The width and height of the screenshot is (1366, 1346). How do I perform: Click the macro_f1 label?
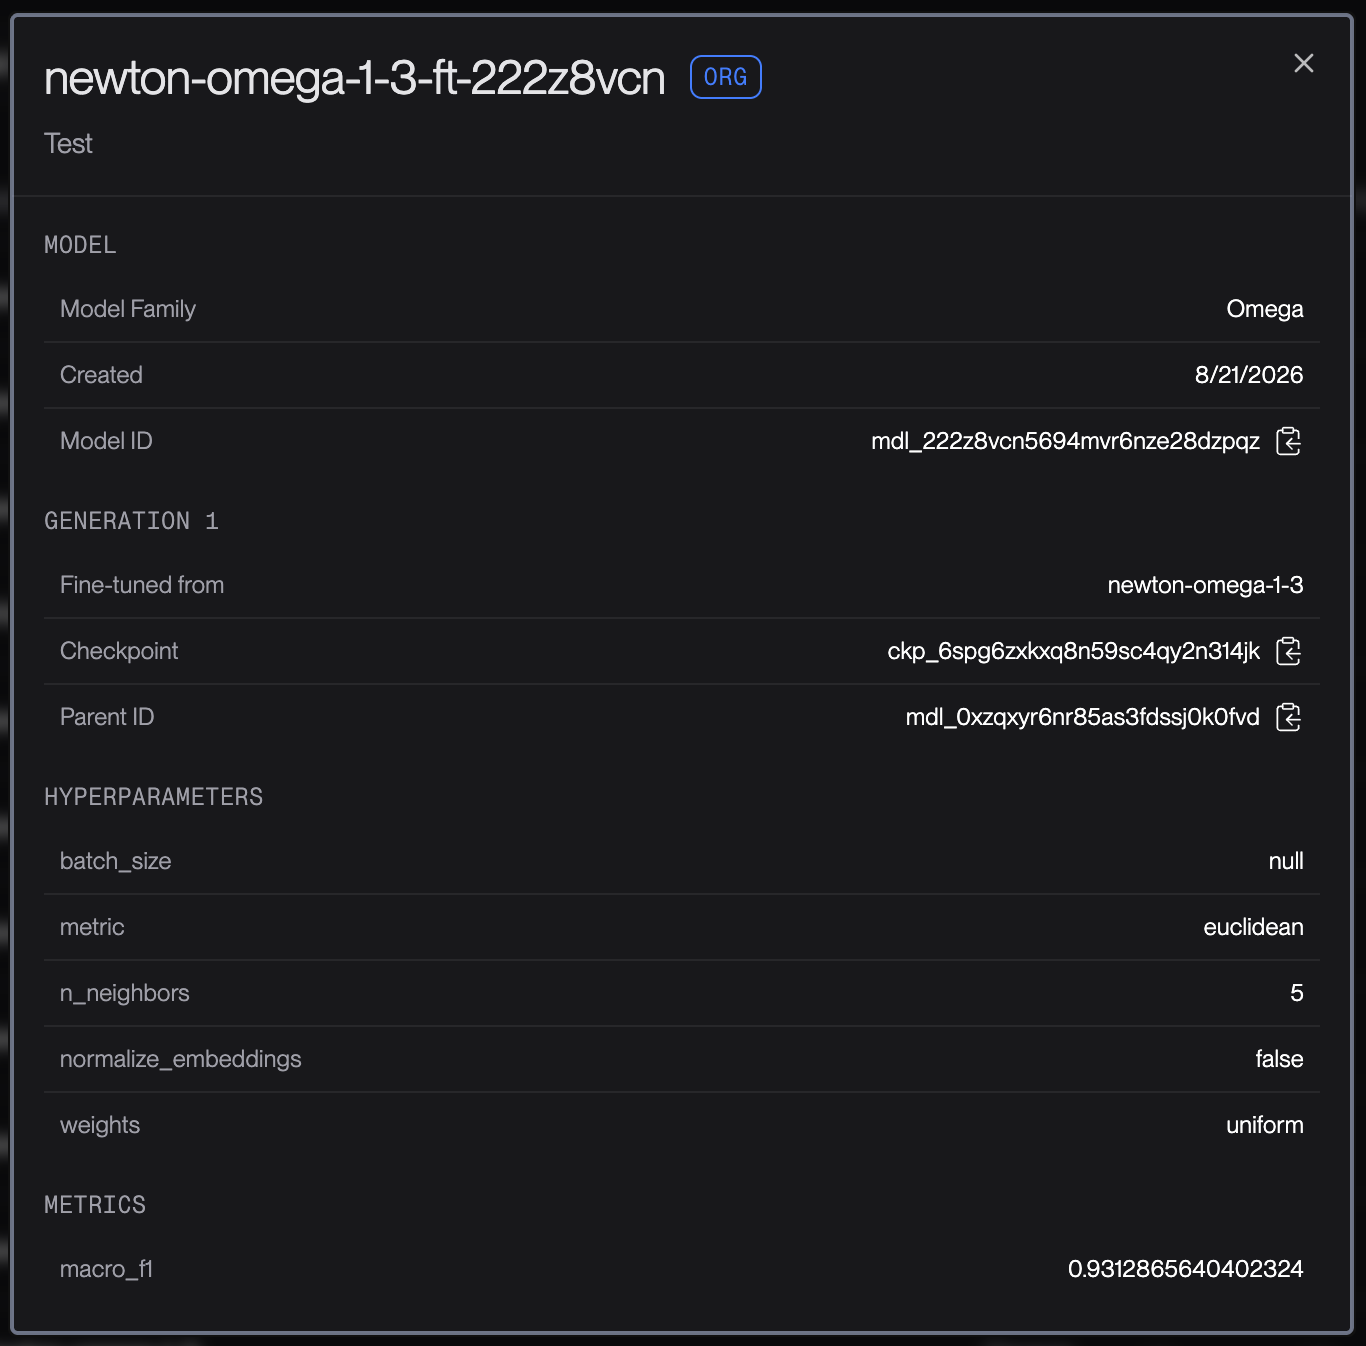pos(106,1269)
